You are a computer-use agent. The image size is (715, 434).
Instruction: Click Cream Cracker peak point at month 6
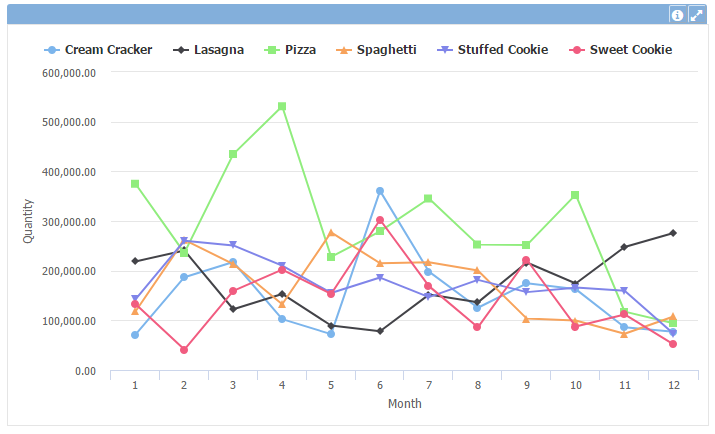380,191
